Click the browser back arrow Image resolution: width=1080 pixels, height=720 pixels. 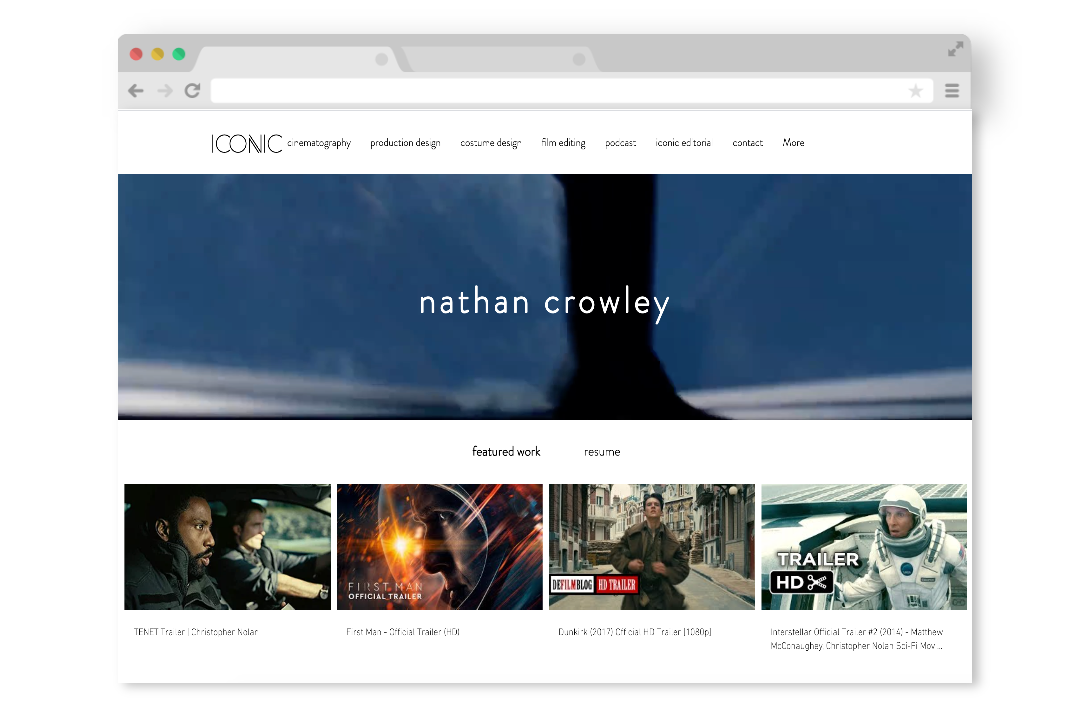coord(136,91)
